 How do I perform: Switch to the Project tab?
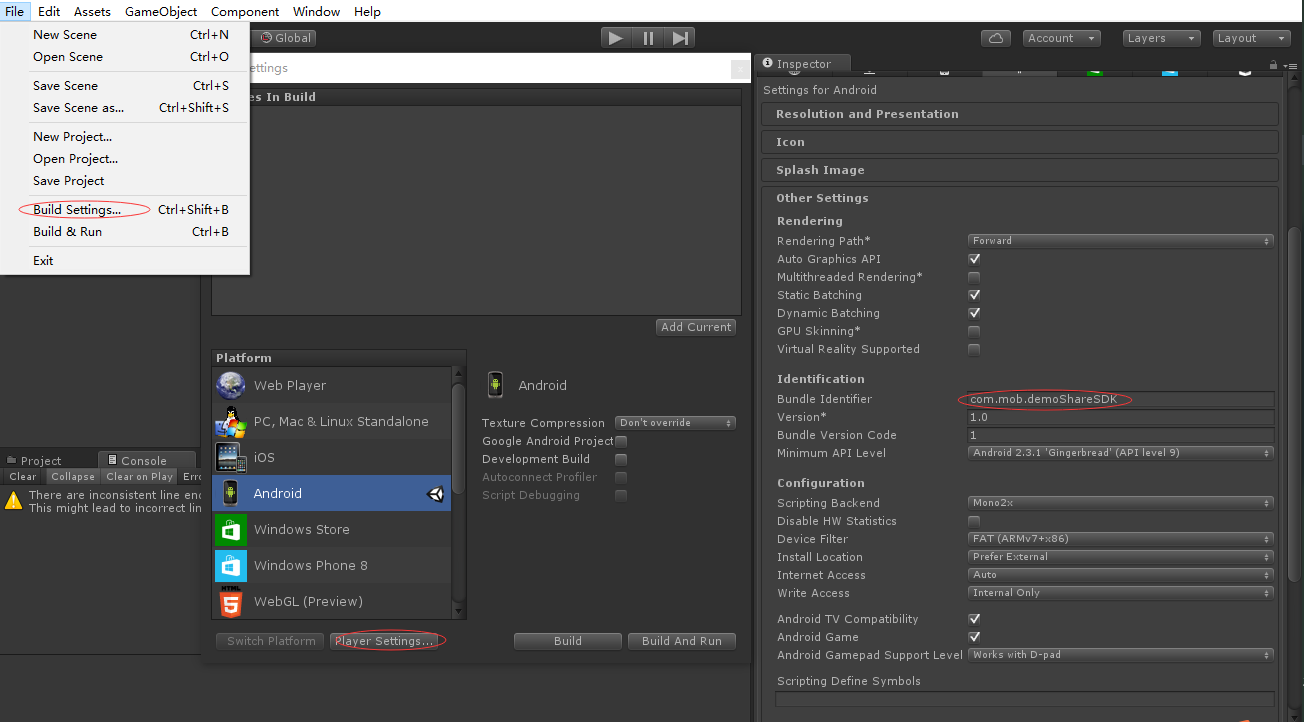pyautogui.click(x=41, y=461)
